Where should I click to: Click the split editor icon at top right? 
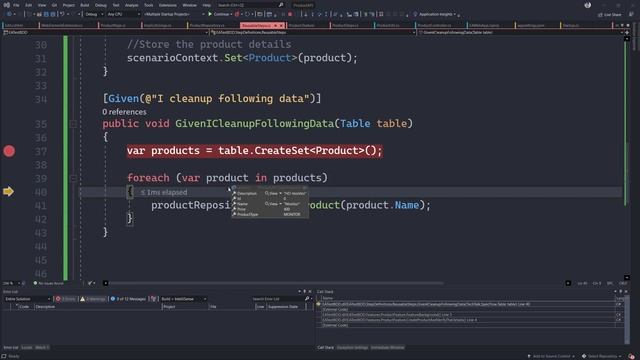click(627, 32)
